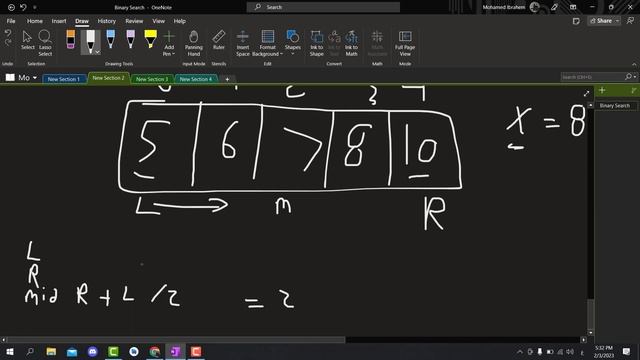The width and height of the screenshot is (640, 360).
Task: Redo the last action
Action: coord(8,42)
